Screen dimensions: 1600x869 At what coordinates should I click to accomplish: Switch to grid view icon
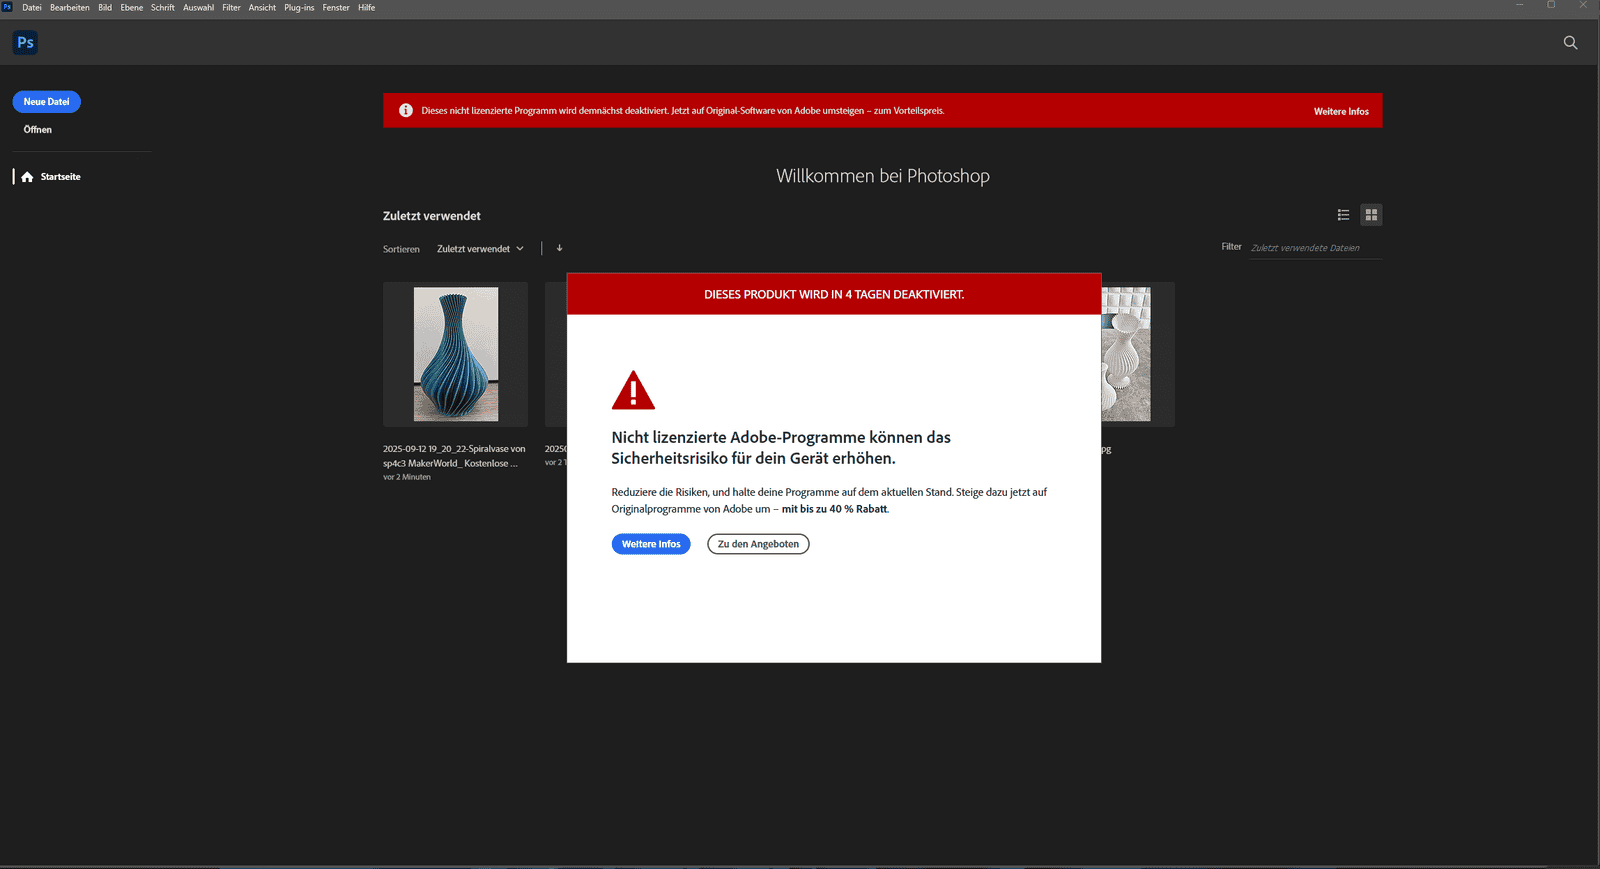tap(1371, 215)
